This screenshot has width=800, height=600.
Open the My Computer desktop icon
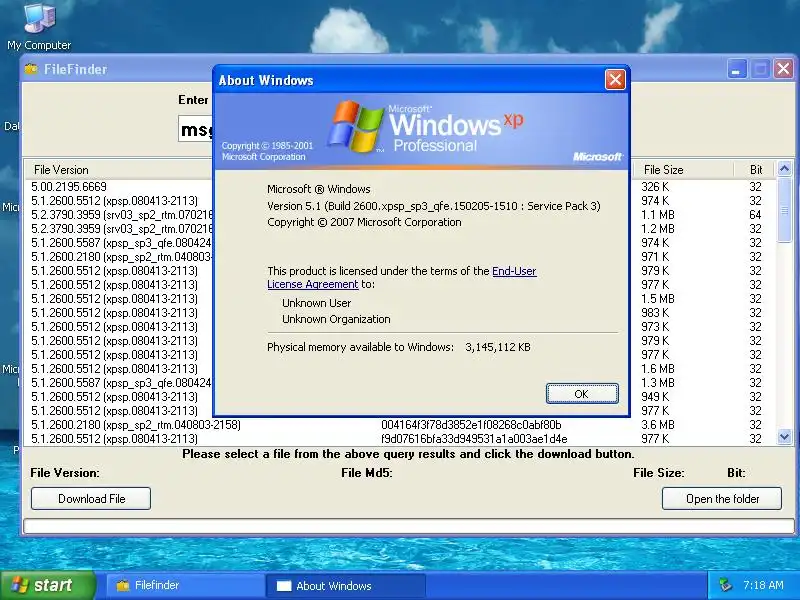39,28
